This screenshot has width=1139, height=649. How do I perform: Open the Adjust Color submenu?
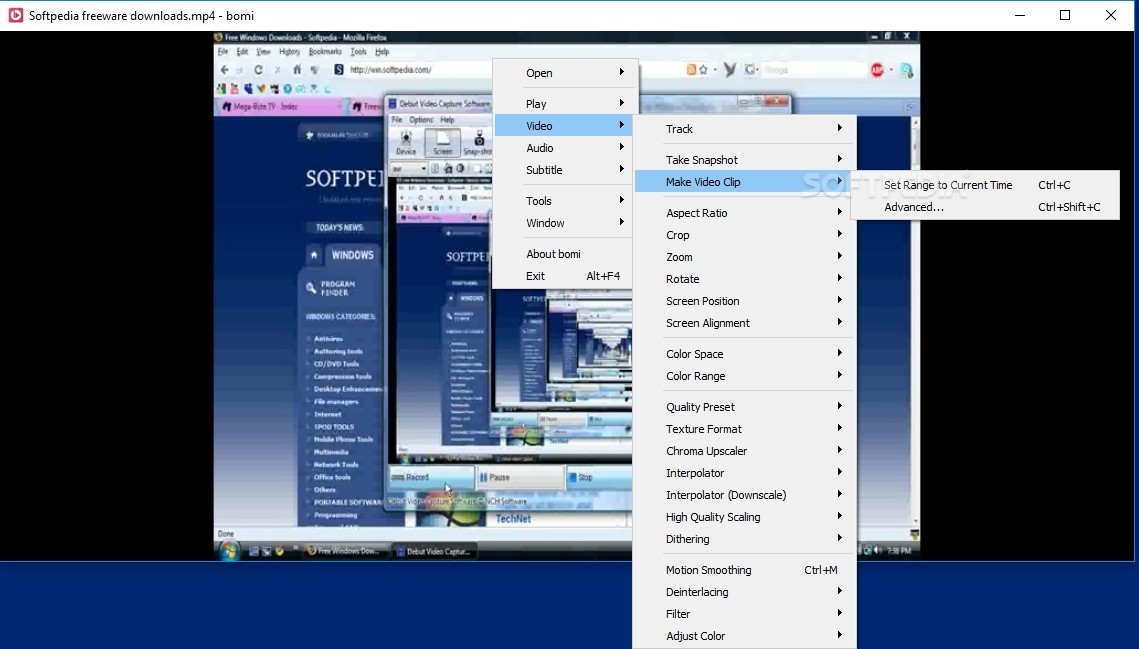pyautogui.click(x=745, y=636)
